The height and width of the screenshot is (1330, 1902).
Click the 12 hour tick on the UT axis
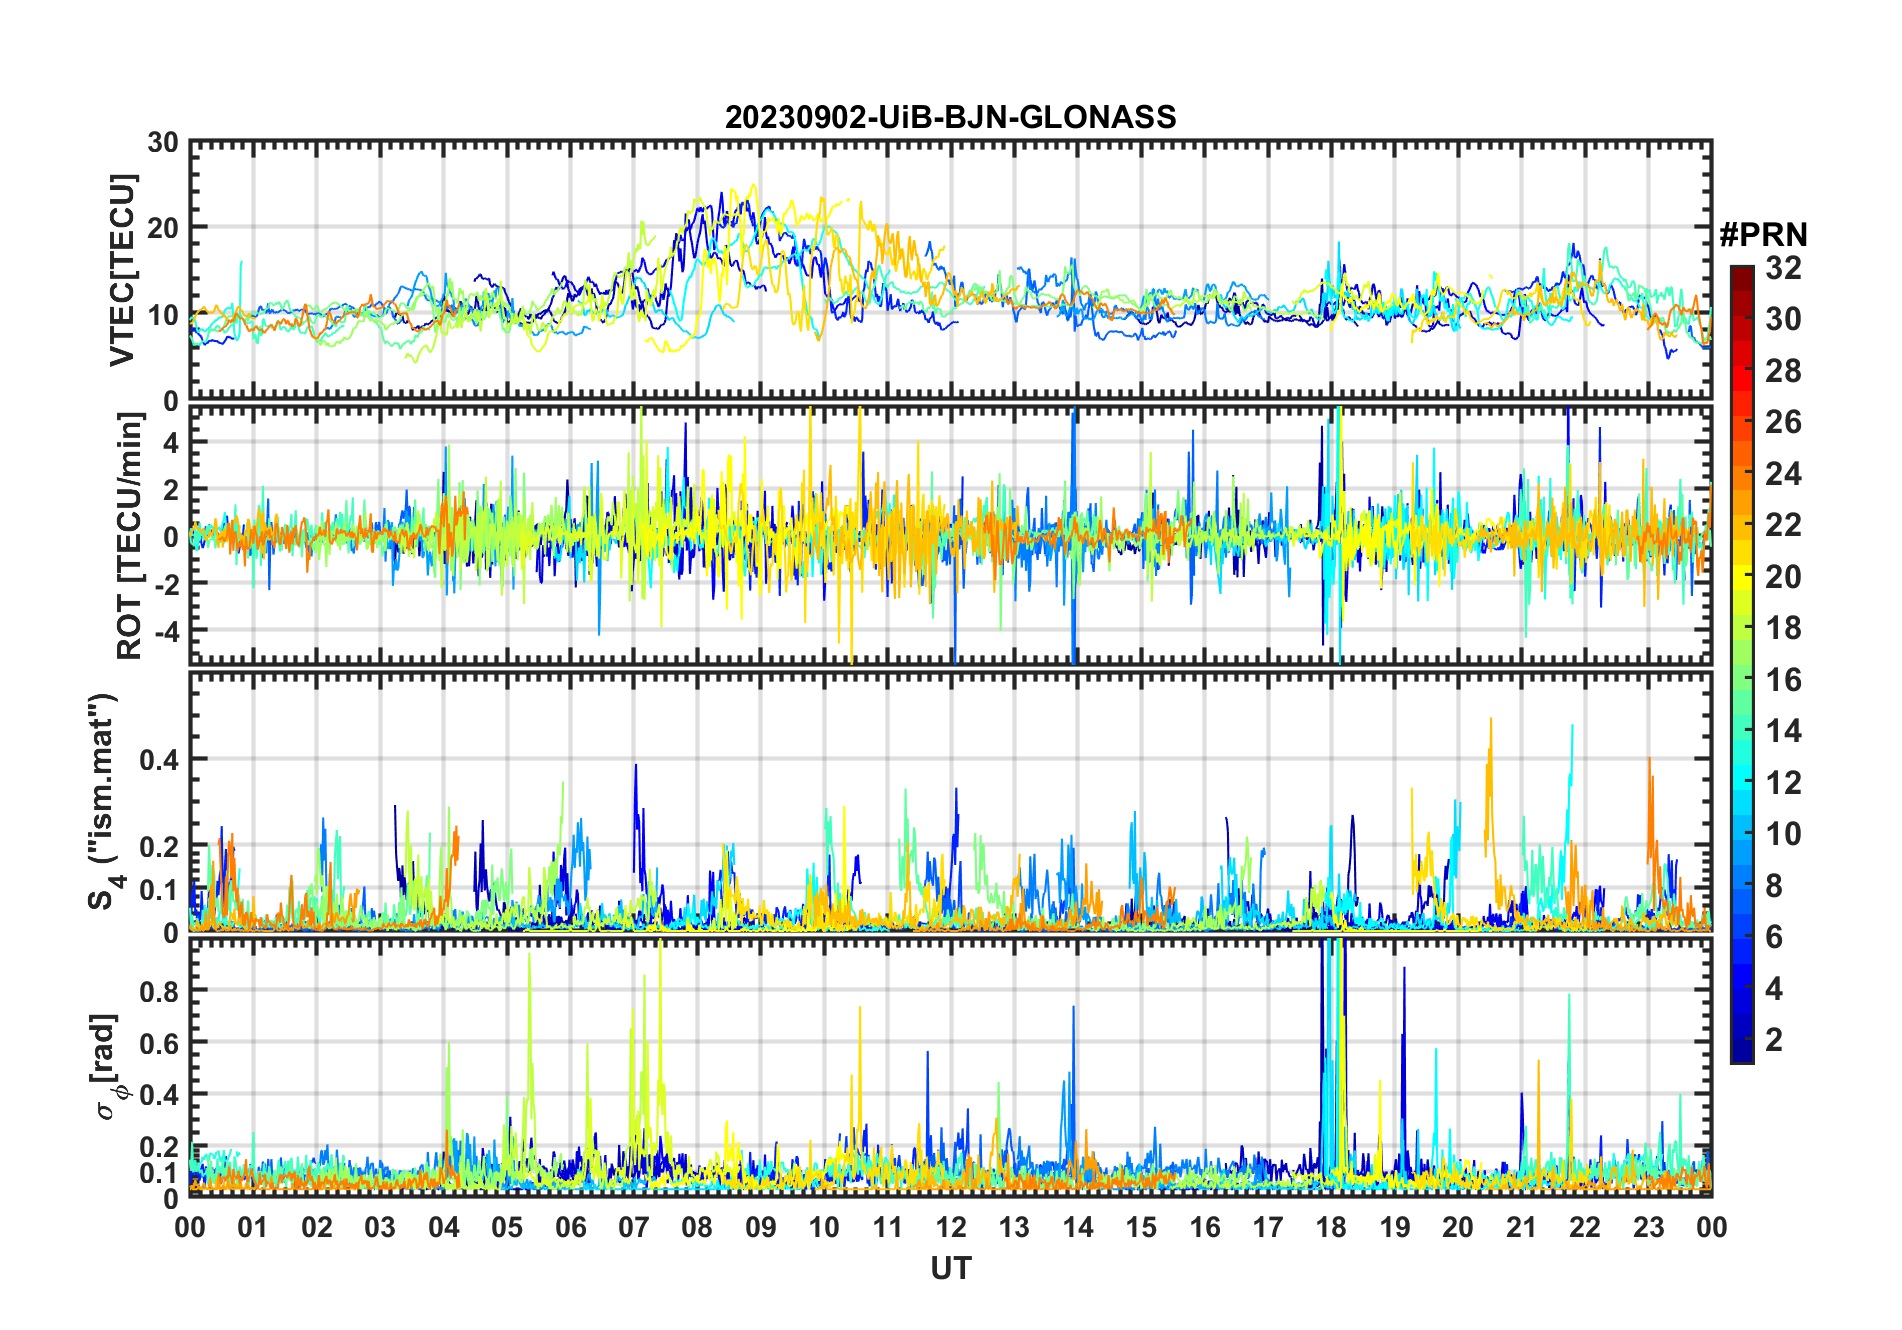coord(951,1227)
